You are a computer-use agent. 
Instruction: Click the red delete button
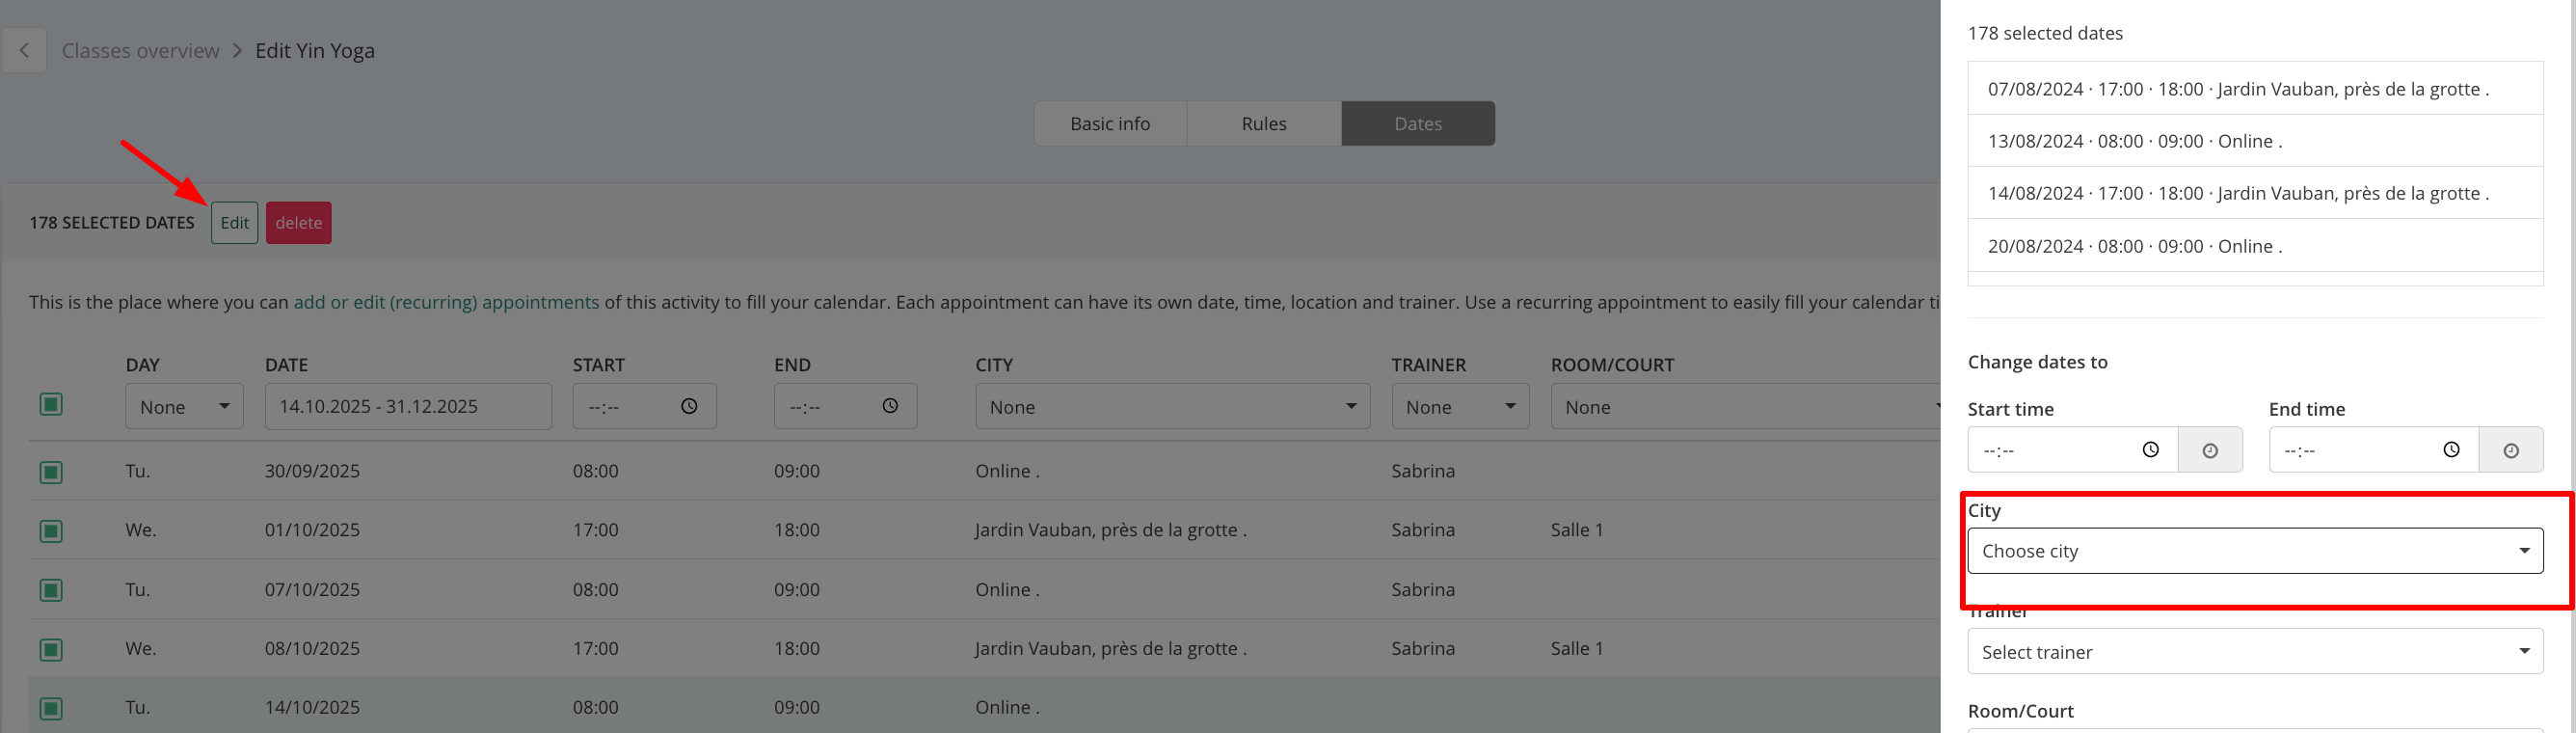point(298,223)
